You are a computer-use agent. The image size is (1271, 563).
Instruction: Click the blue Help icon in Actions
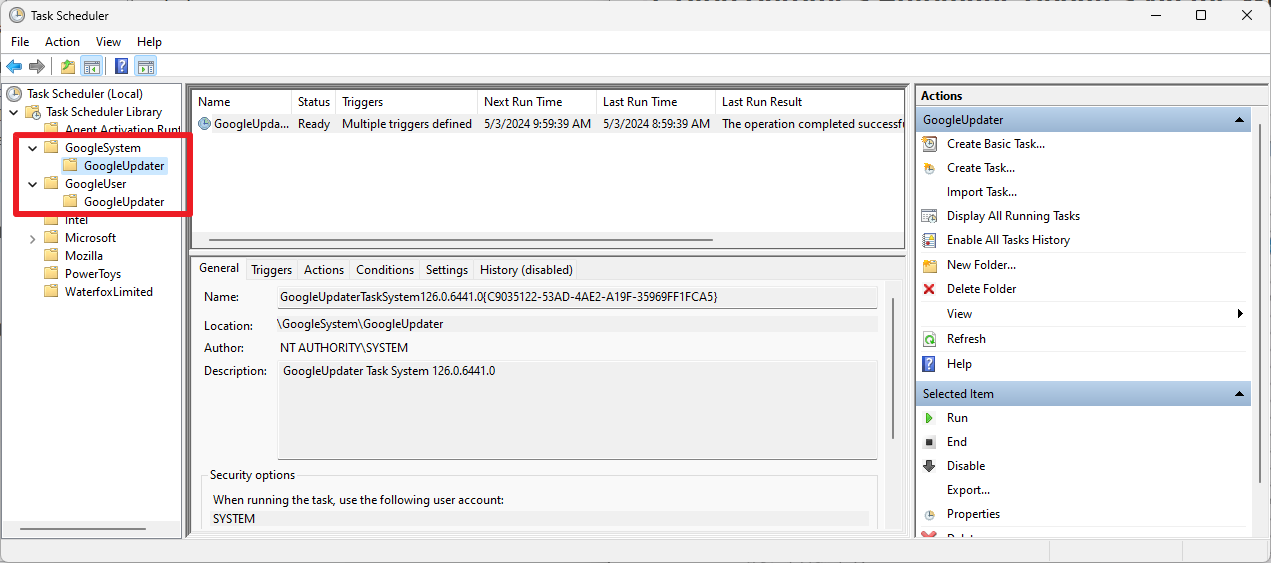click(929, 364)
